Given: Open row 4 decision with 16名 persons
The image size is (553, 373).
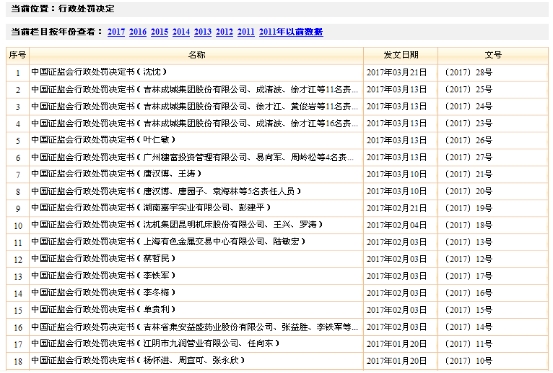Looking at the screenshot, I should (x=195, y=123).
